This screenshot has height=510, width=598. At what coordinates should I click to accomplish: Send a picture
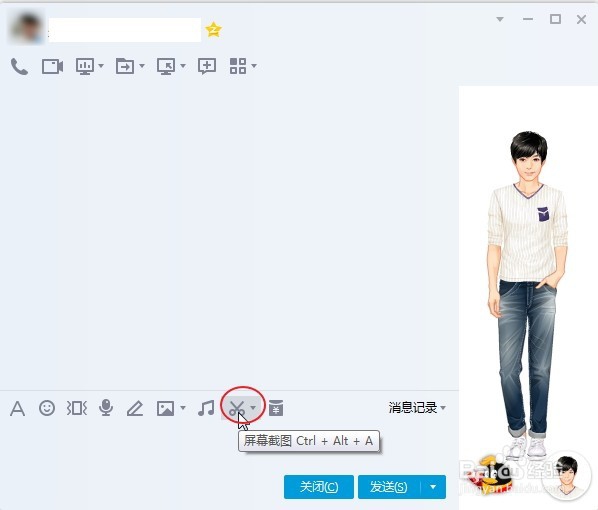pos(166,408)
